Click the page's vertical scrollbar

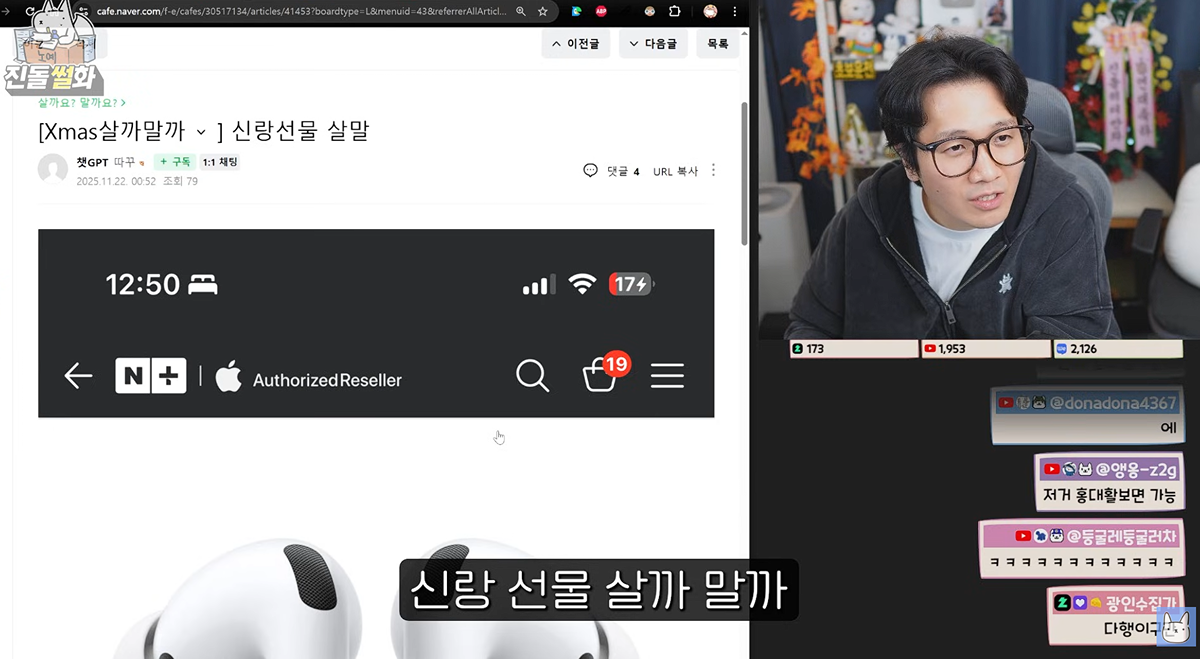pyautogui.click(x=744, y=170)
